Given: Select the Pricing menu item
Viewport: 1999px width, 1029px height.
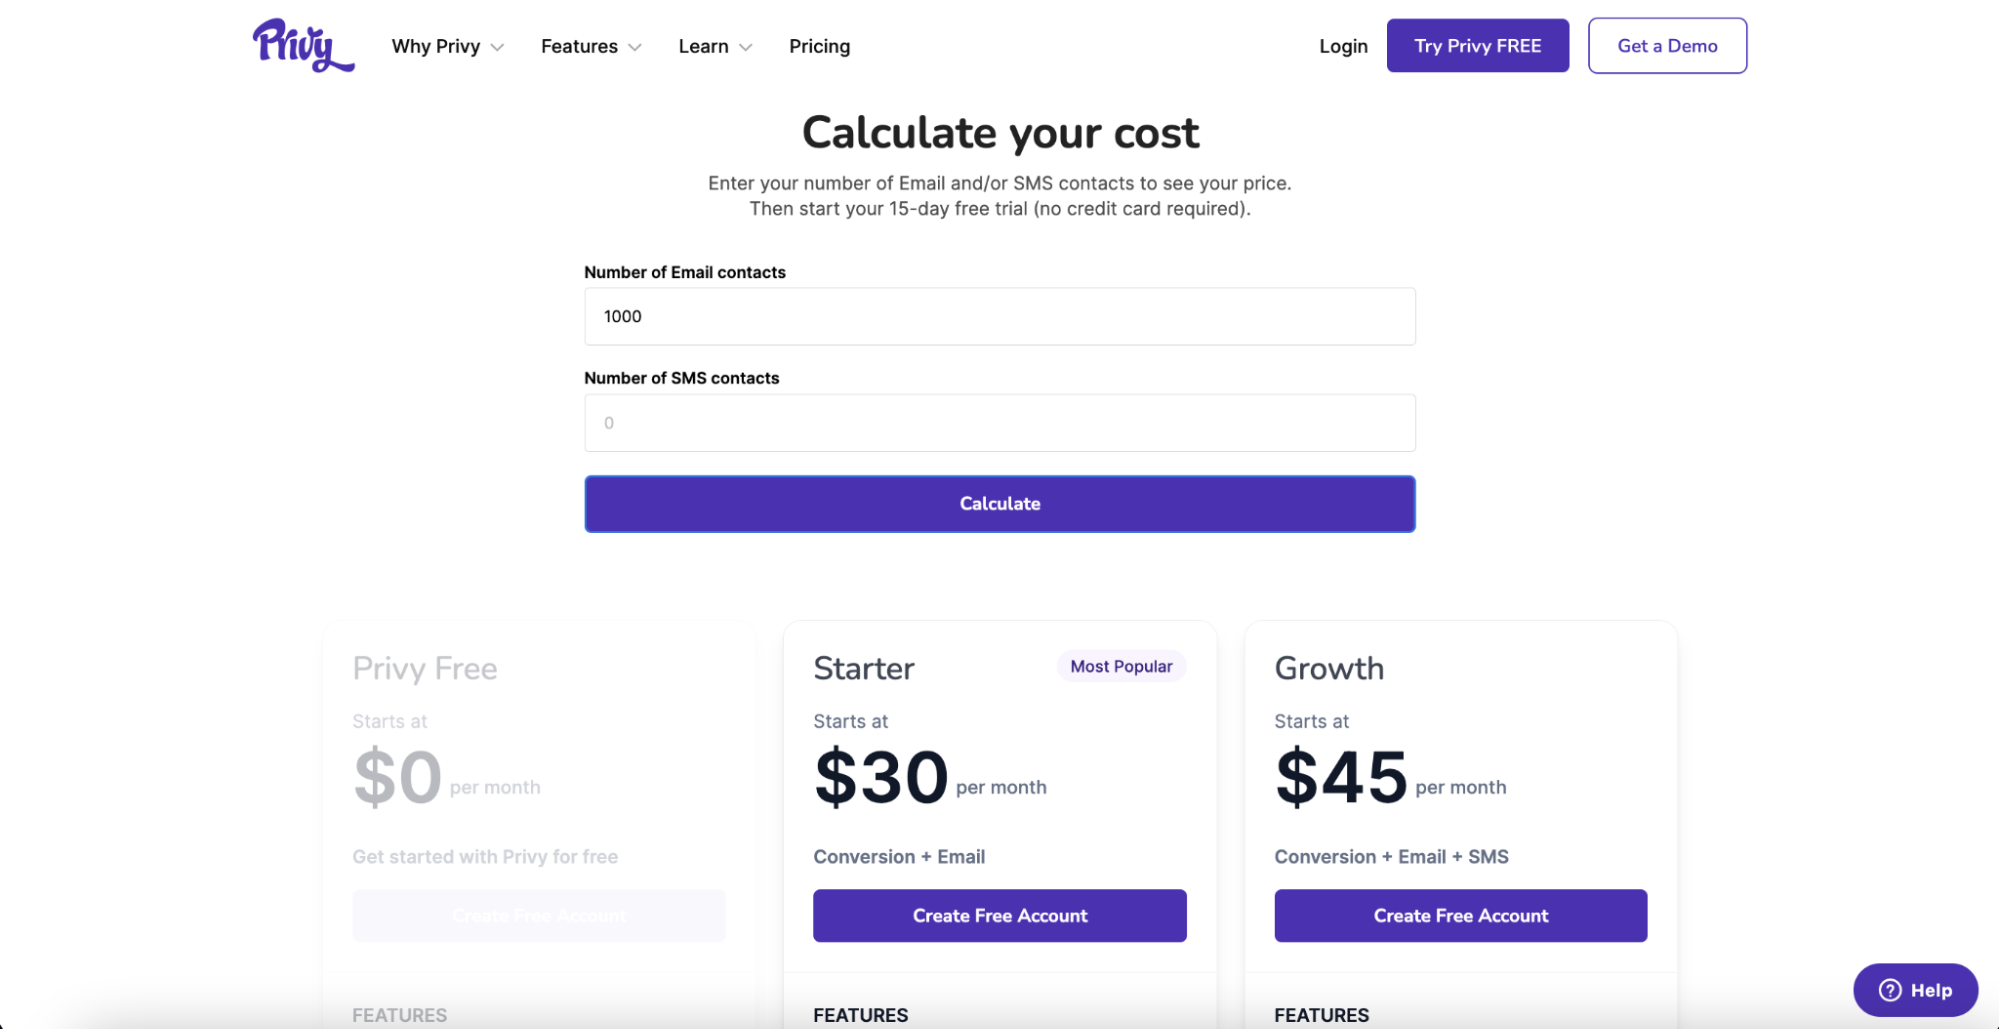Looking at the screenshot, I should (819, 46).
